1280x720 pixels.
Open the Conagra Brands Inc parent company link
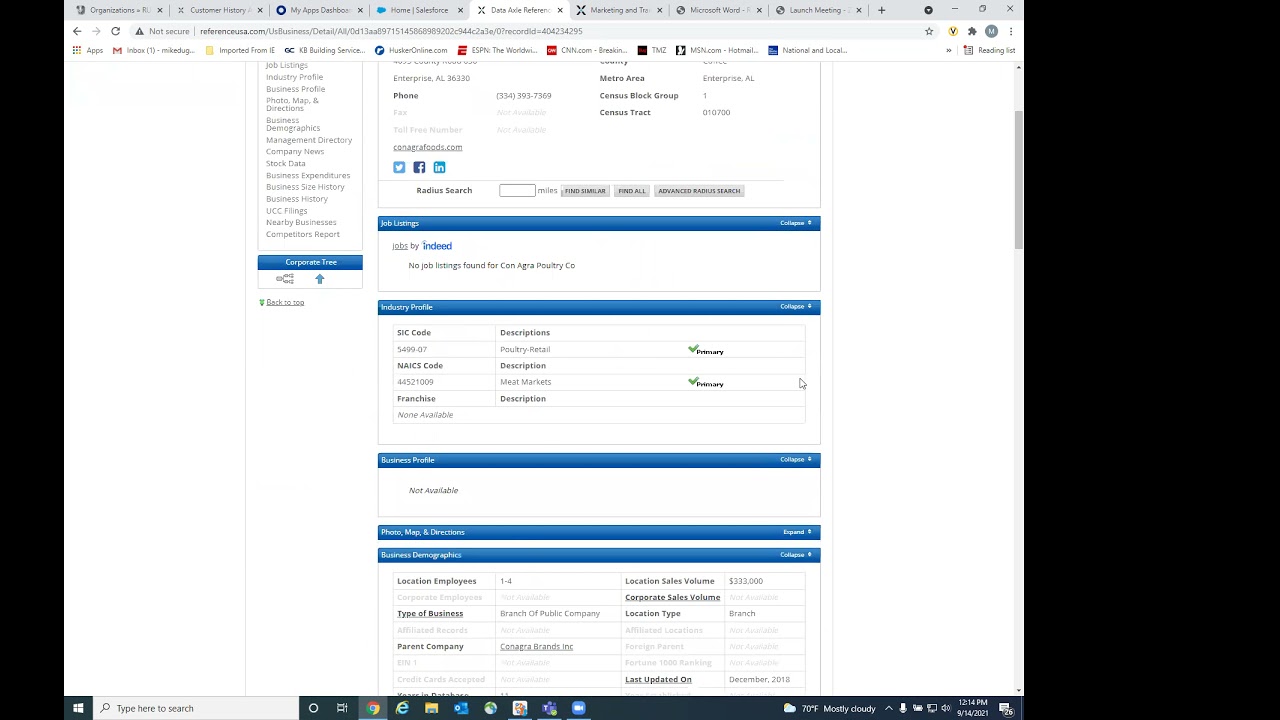click(x=536, y=647)
